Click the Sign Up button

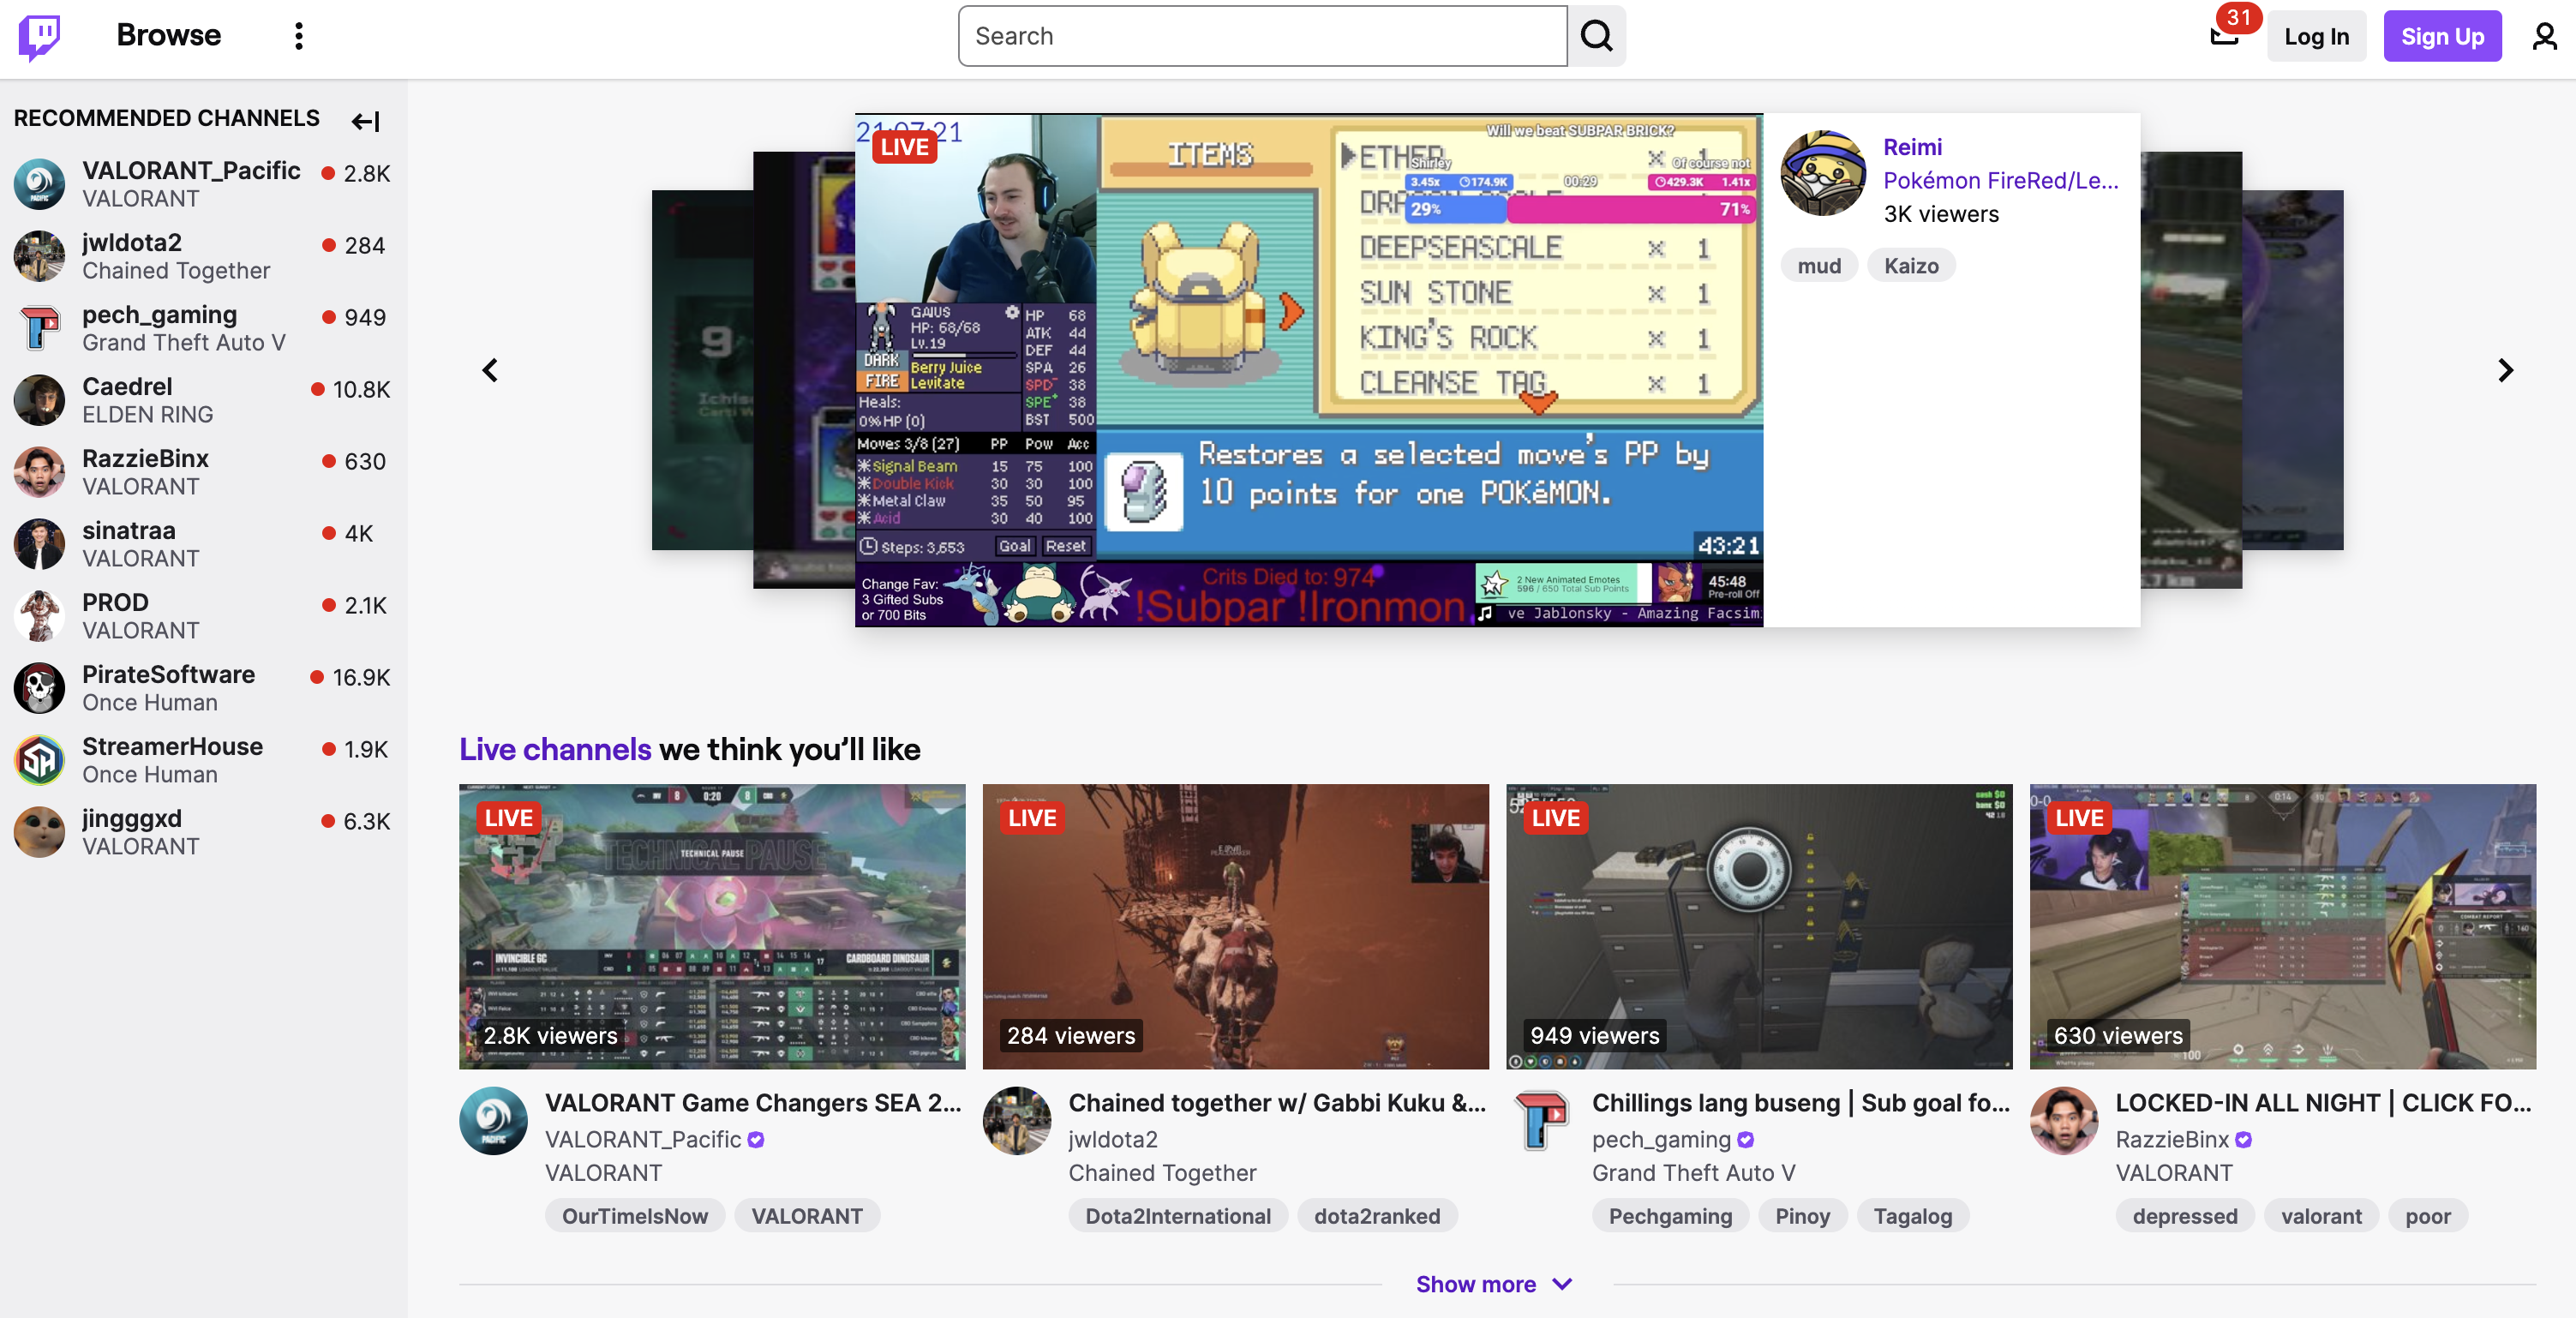tap(2441, 37)
